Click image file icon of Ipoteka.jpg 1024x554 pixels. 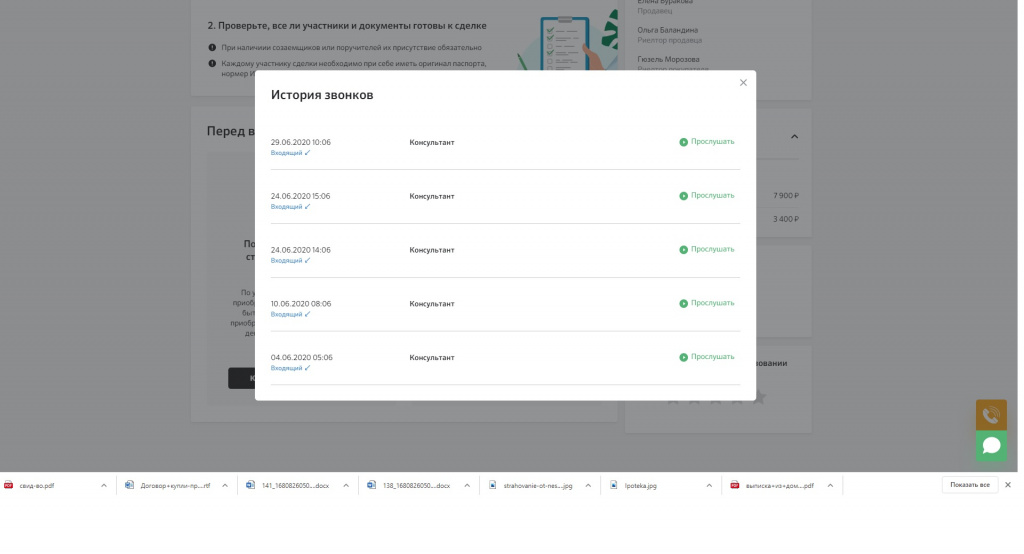(x=613, y=485)
